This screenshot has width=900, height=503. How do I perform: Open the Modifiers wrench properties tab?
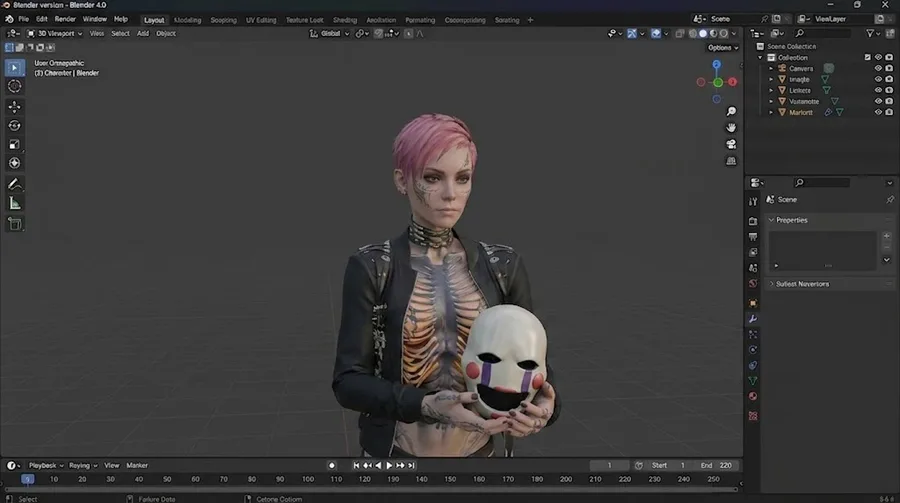753,319
